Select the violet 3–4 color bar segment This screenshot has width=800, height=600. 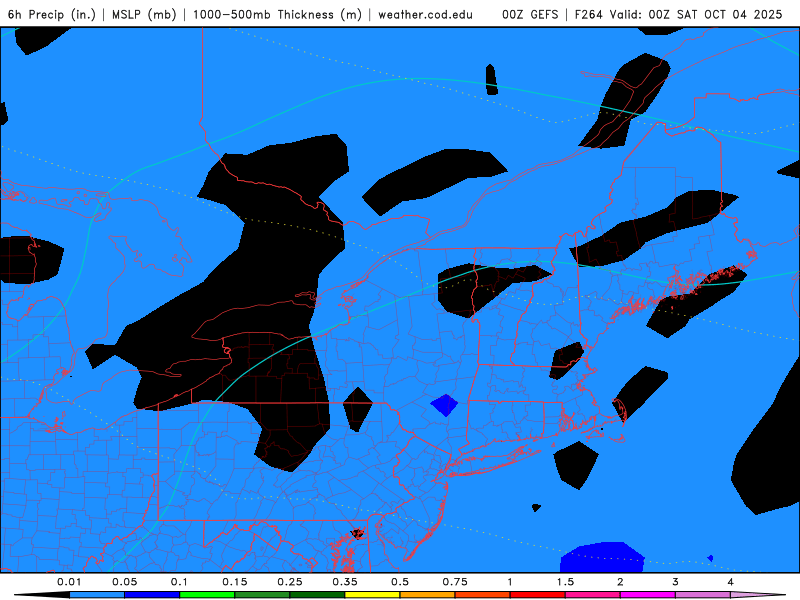[703, 595]
